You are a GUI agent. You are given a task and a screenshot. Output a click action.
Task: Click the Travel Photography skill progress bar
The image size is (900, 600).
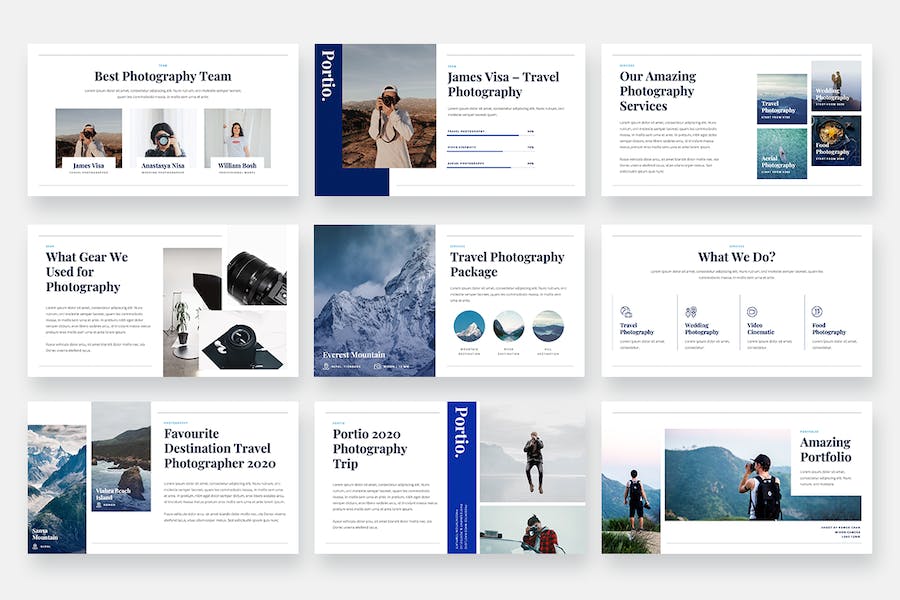[x=483, y=134]
